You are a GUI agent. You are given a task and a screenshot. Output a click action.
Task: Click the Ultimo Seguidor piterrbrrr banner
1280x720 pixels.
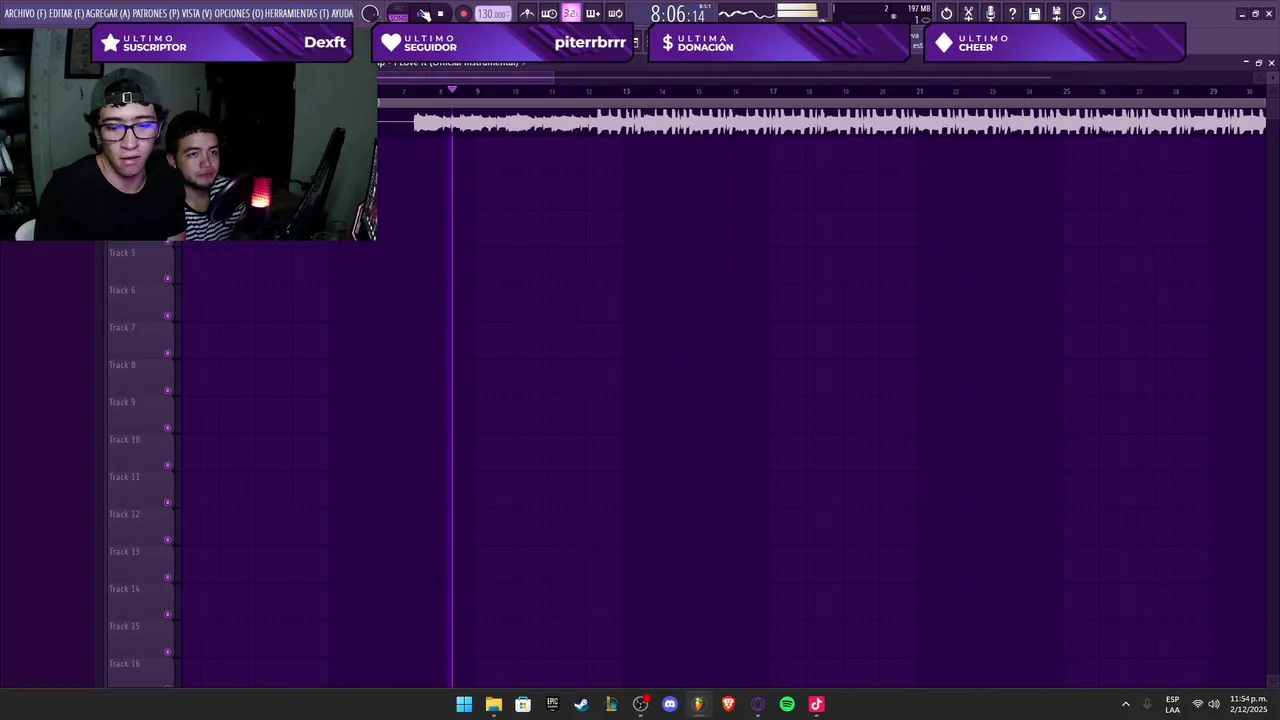pyautogui.click(x=502, y=43)
